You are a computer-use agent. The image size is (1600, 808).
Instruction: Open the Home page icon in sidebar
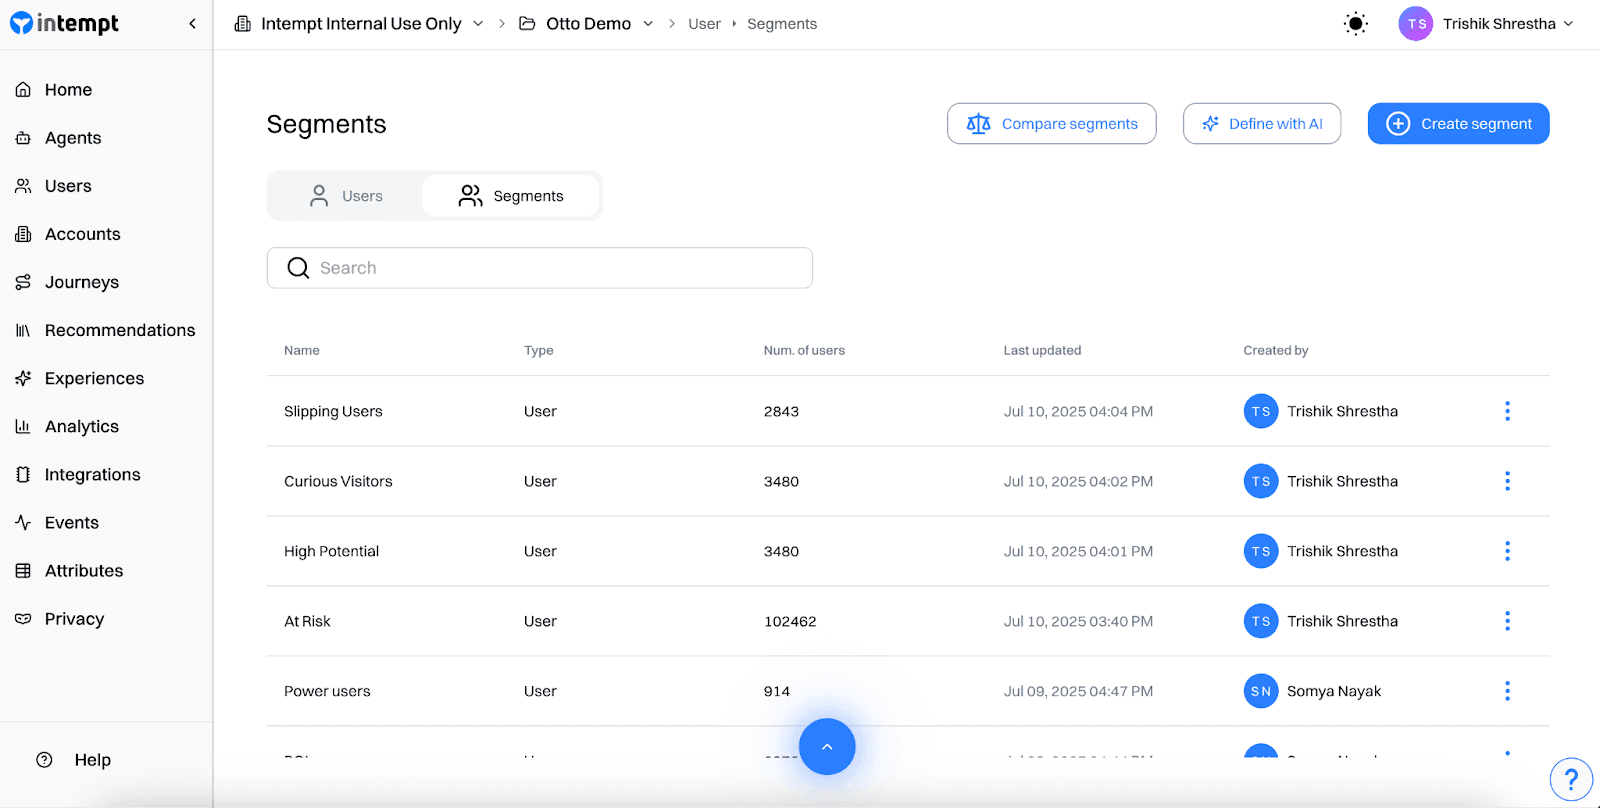click(23, 90)
